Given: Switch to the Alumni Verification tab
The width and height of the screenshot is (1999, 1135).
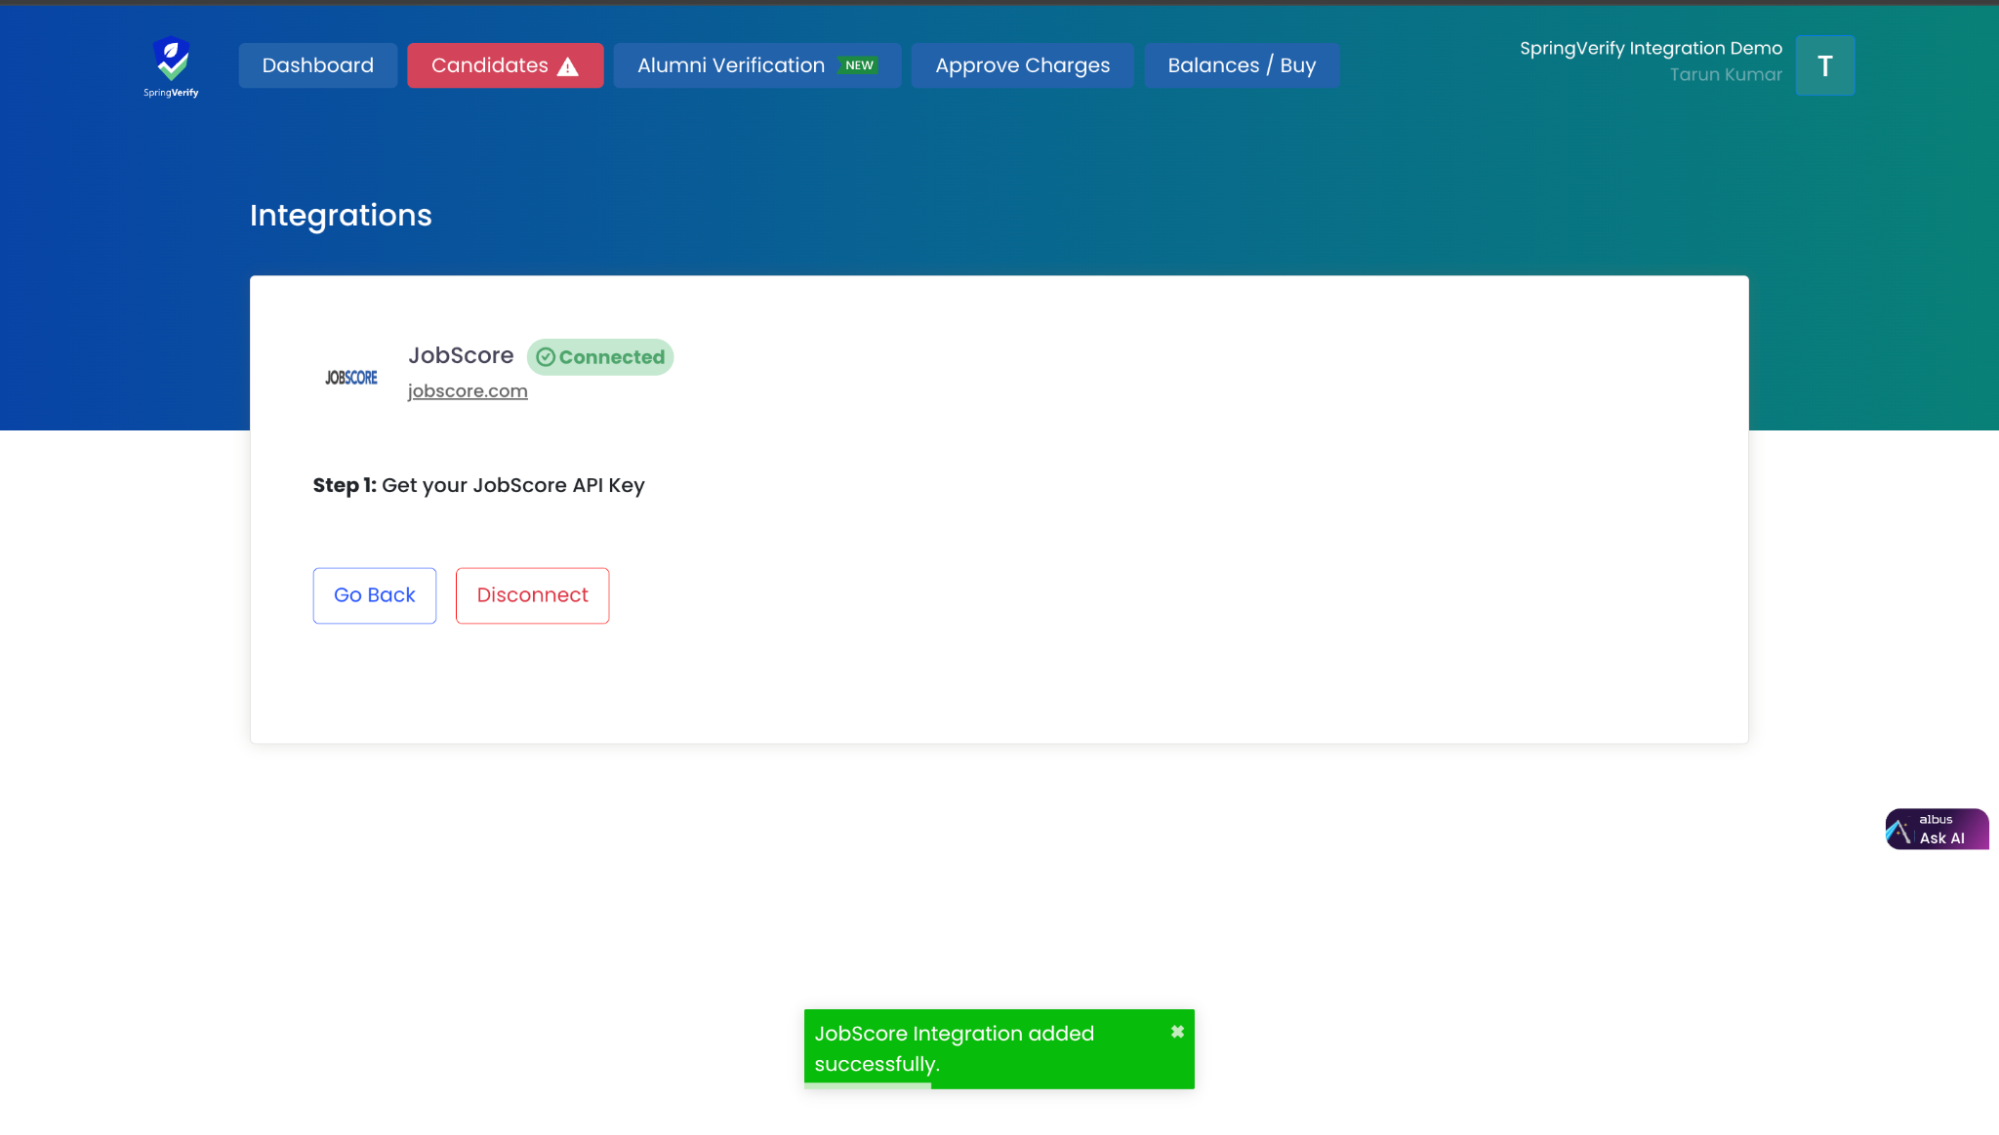Looking at the screenshot, I should pos(731,66).
